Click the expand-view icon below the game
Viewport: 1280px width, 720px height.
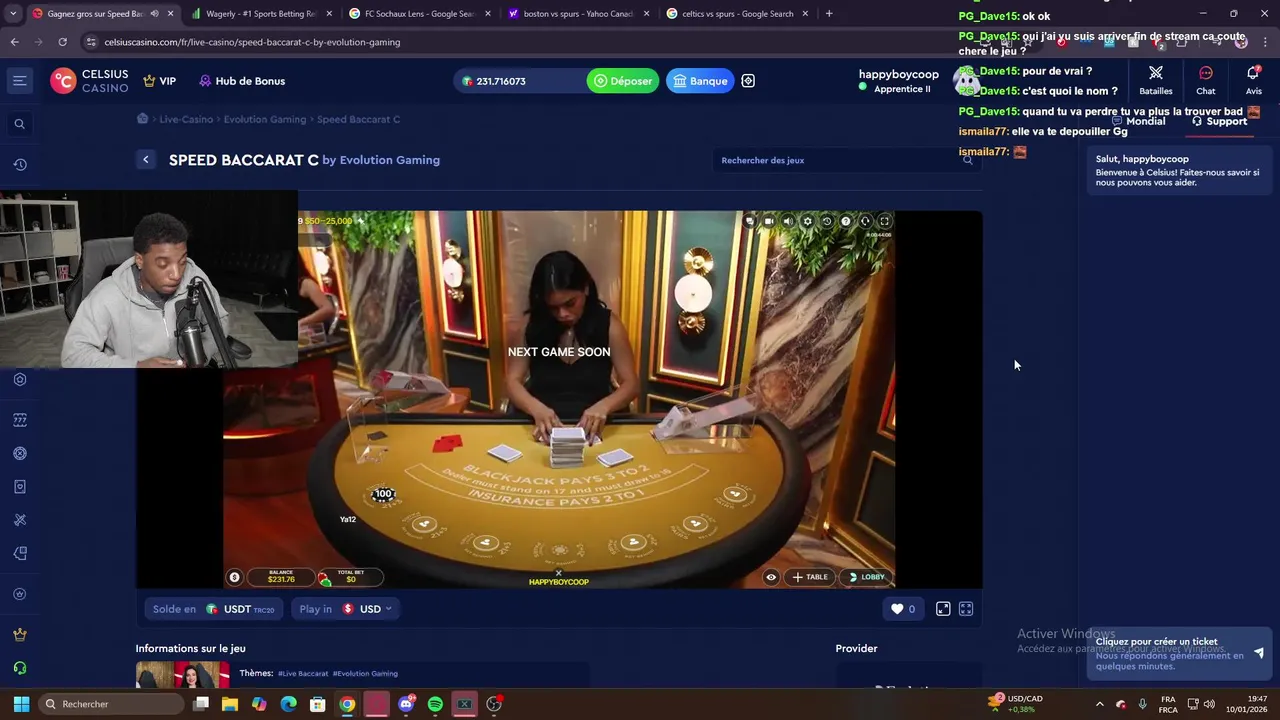[943, 609]
